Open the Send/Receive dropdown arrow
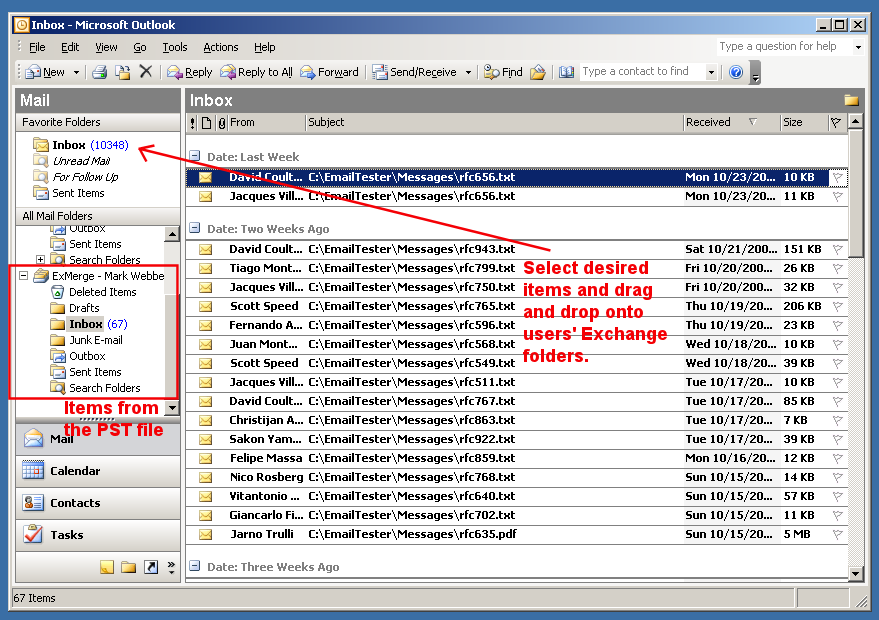Viewport: 879px width, 620px height. click(468, 72)
